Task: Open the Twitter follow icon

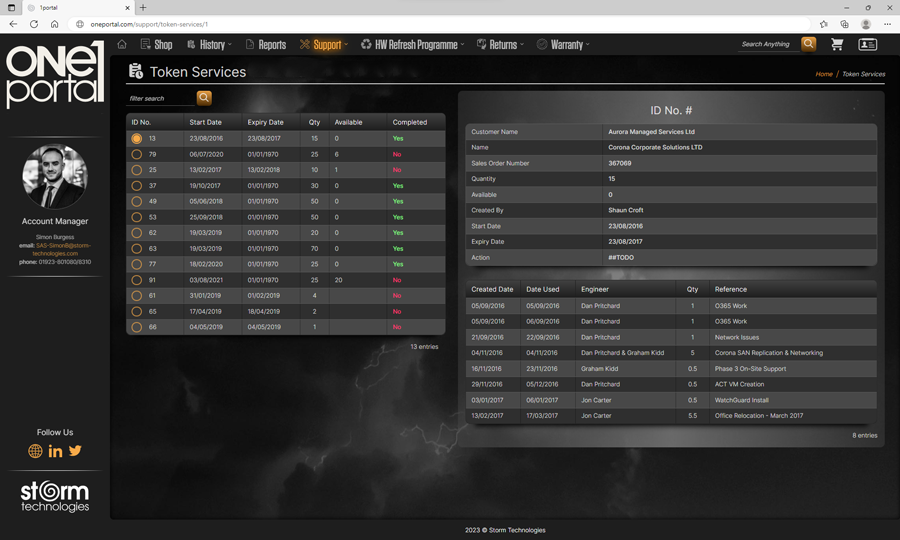Action: 75,452
